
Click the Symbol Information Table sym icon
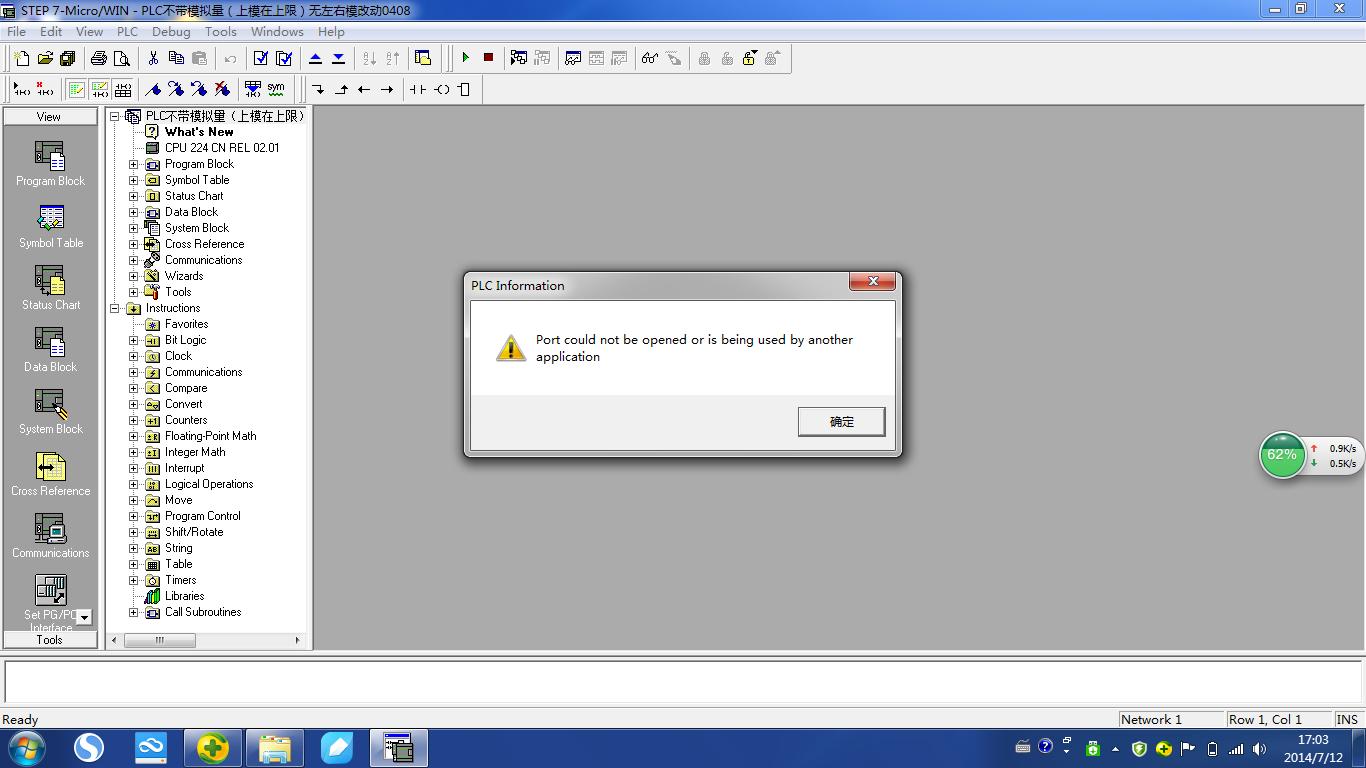coord(276,89)
